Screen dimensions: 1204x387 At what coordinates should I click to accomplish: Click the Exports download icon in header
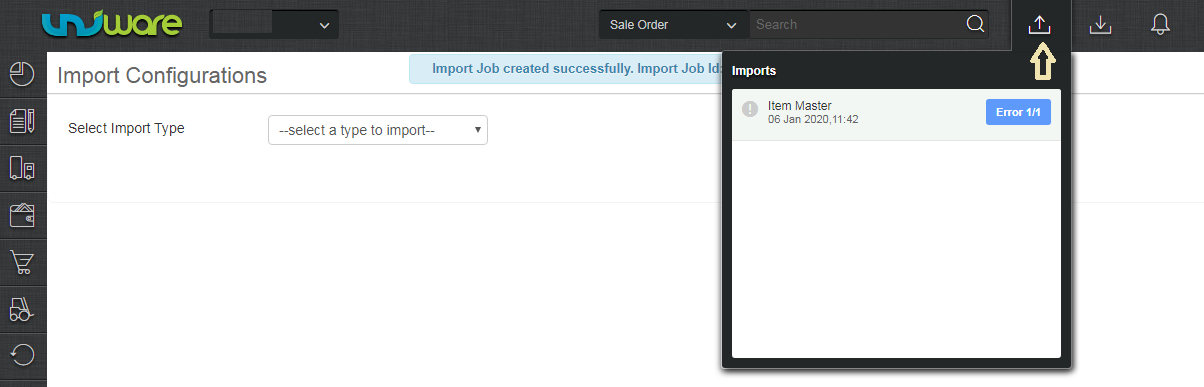[x=1100, y=25]
